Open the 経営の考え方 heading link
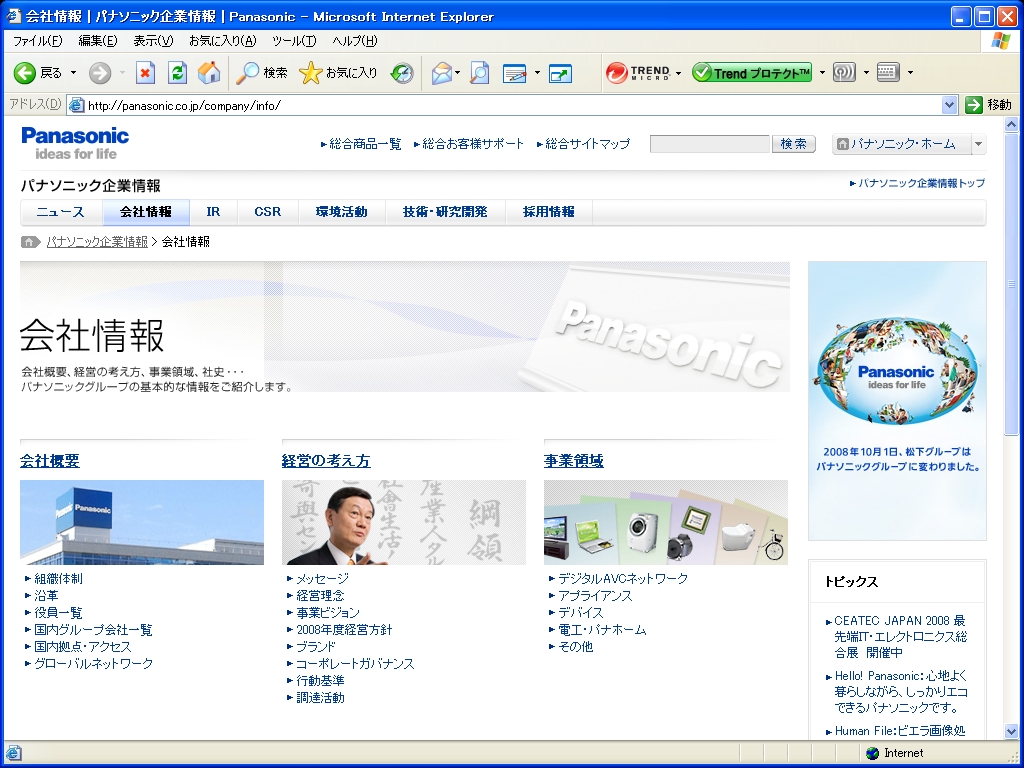 [326, 461]
